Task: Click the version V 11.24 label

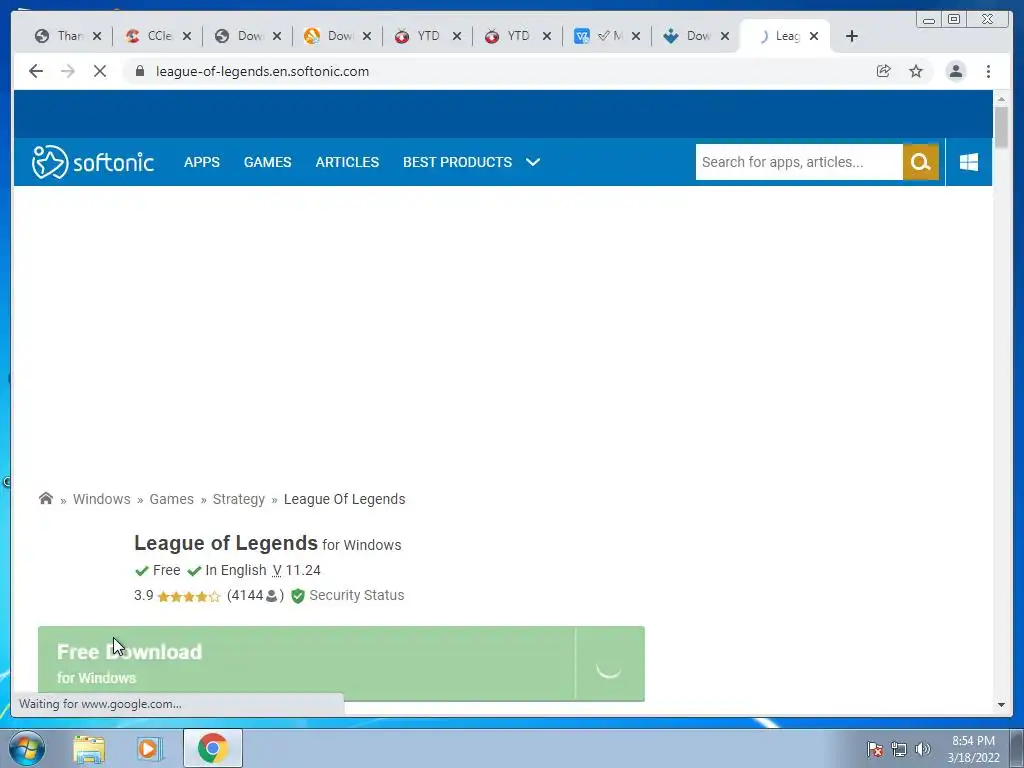Action: point(296,570)
